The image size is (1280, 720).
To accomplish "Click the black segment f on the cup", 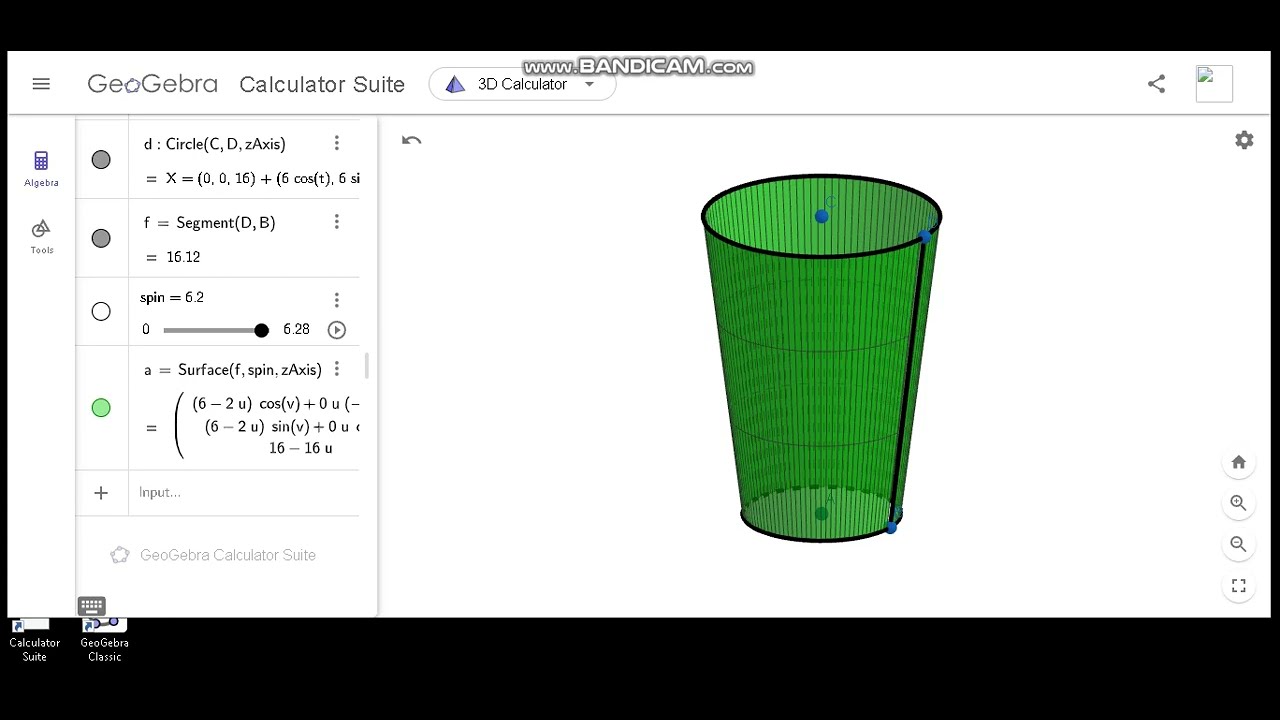I will click(908, 381).
